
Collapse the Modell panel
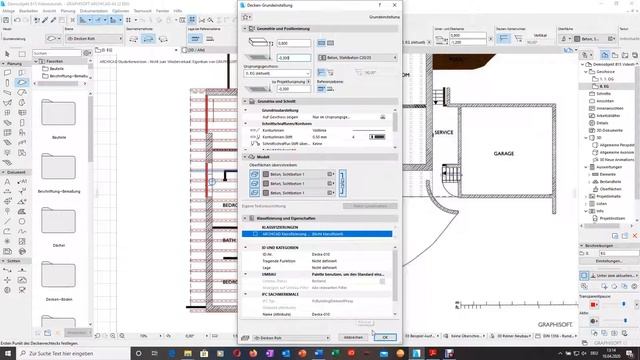[245, 157]
